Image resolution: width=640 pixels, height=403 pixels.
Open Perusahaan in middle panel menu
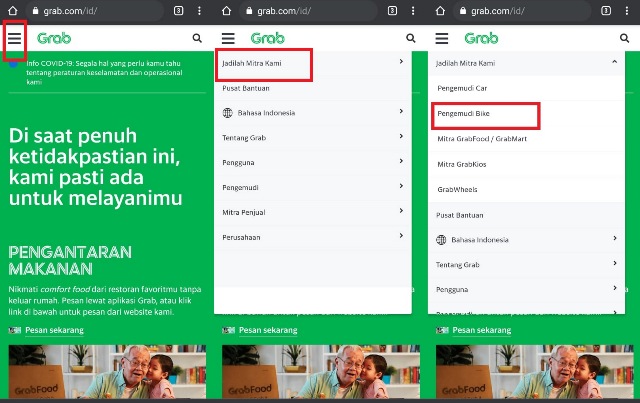tap(241, 237)
